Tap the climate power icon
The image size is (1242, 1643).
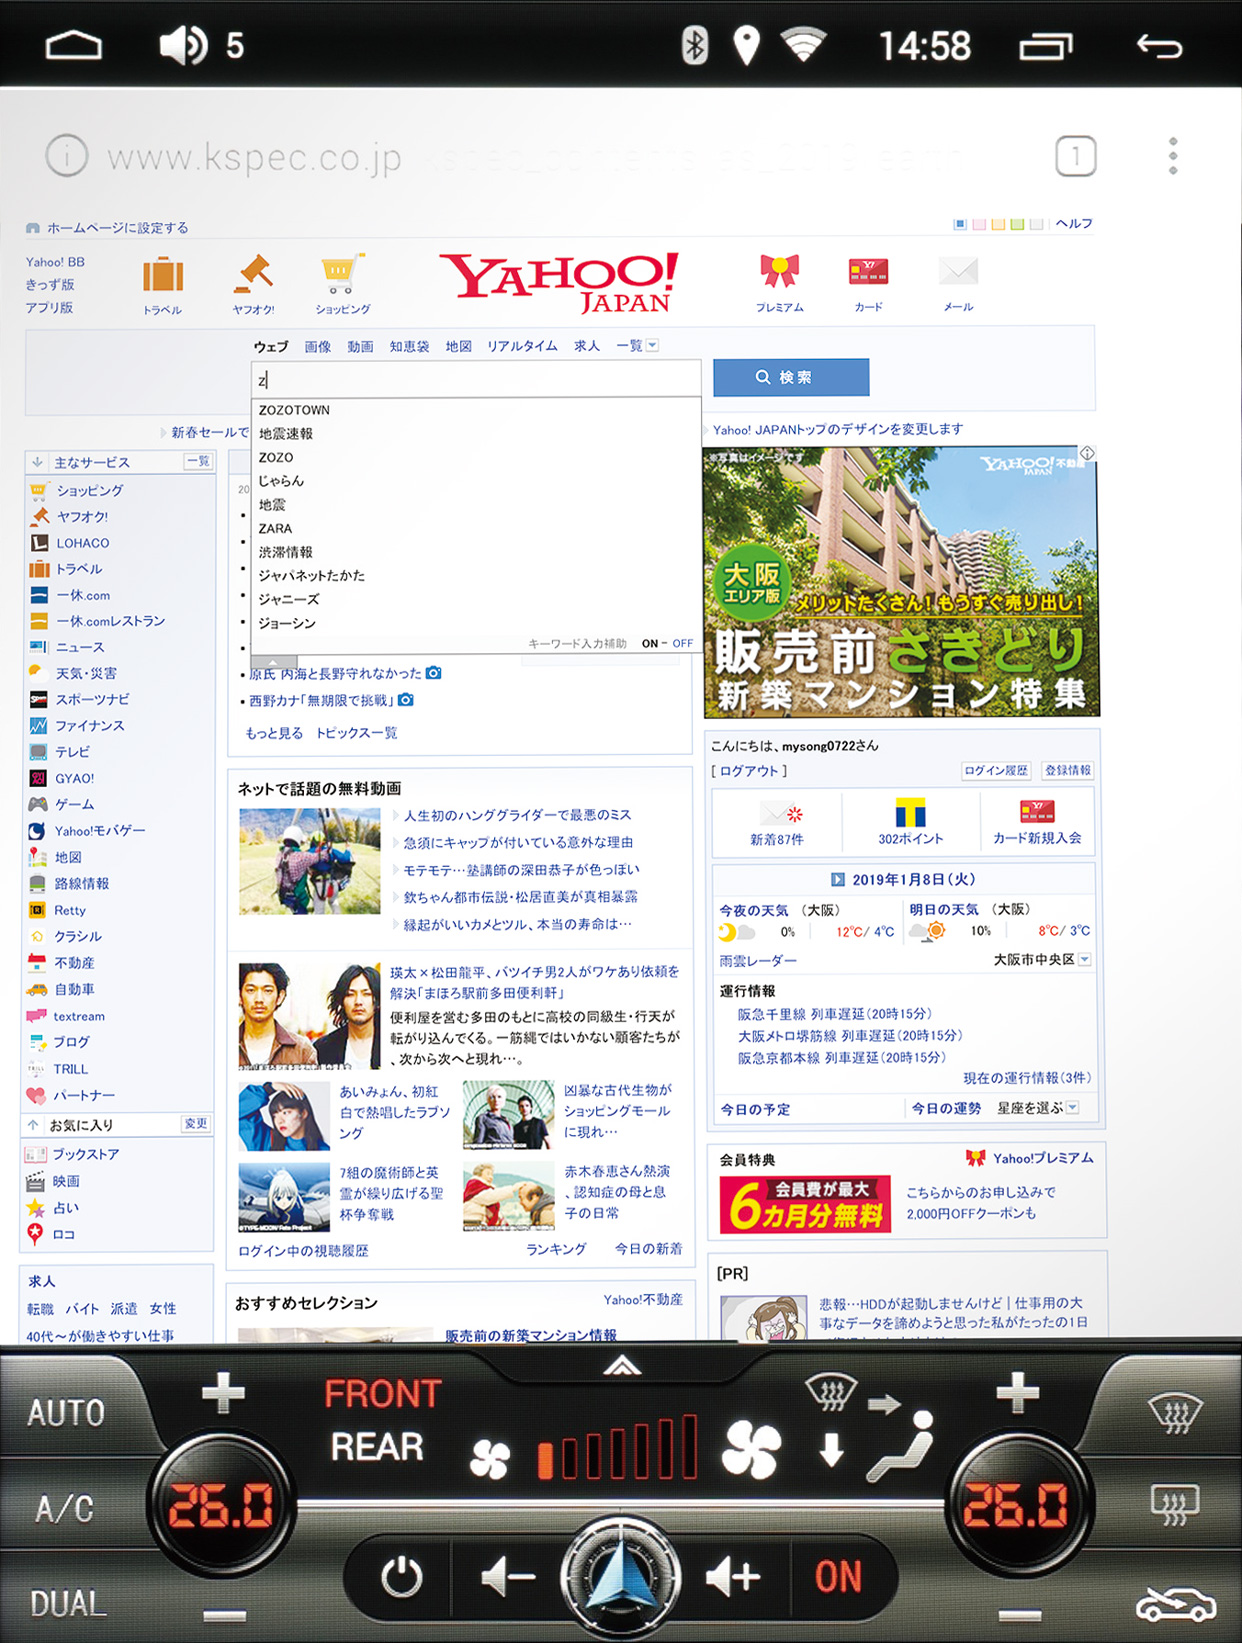[401, 1578]
